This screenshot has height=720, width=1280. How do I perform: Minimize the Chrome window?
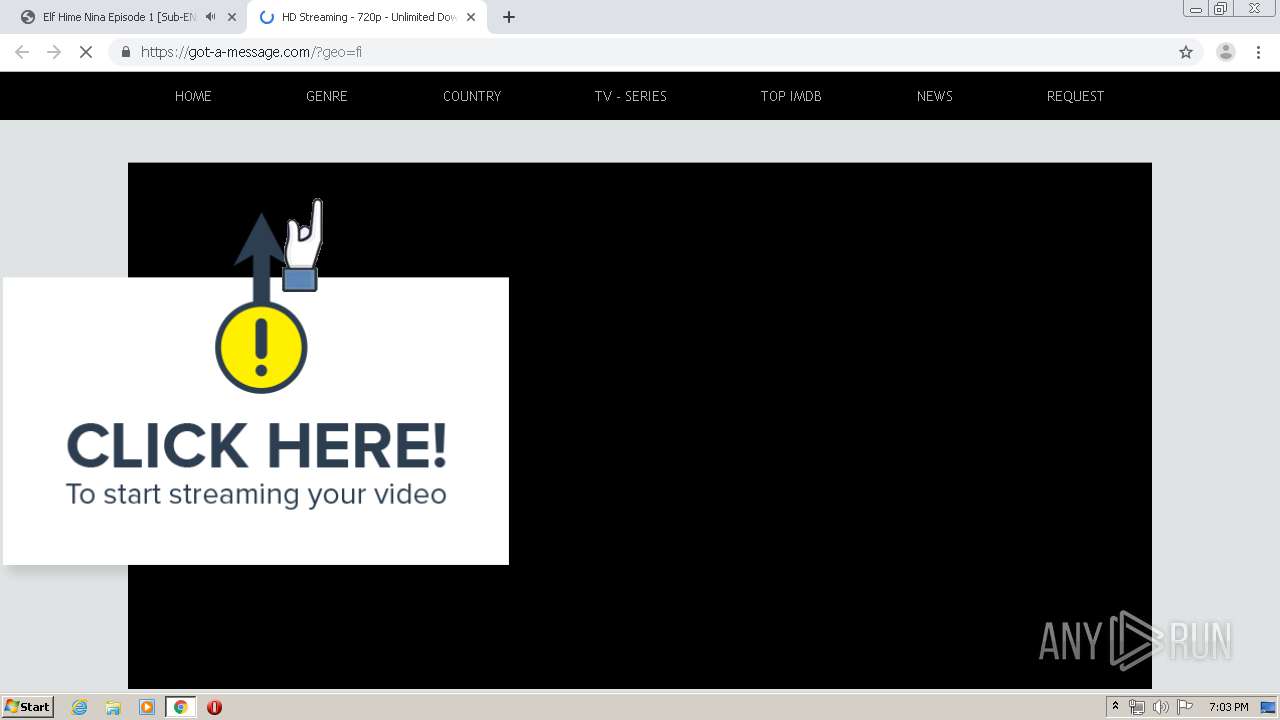coord(1196,9)
